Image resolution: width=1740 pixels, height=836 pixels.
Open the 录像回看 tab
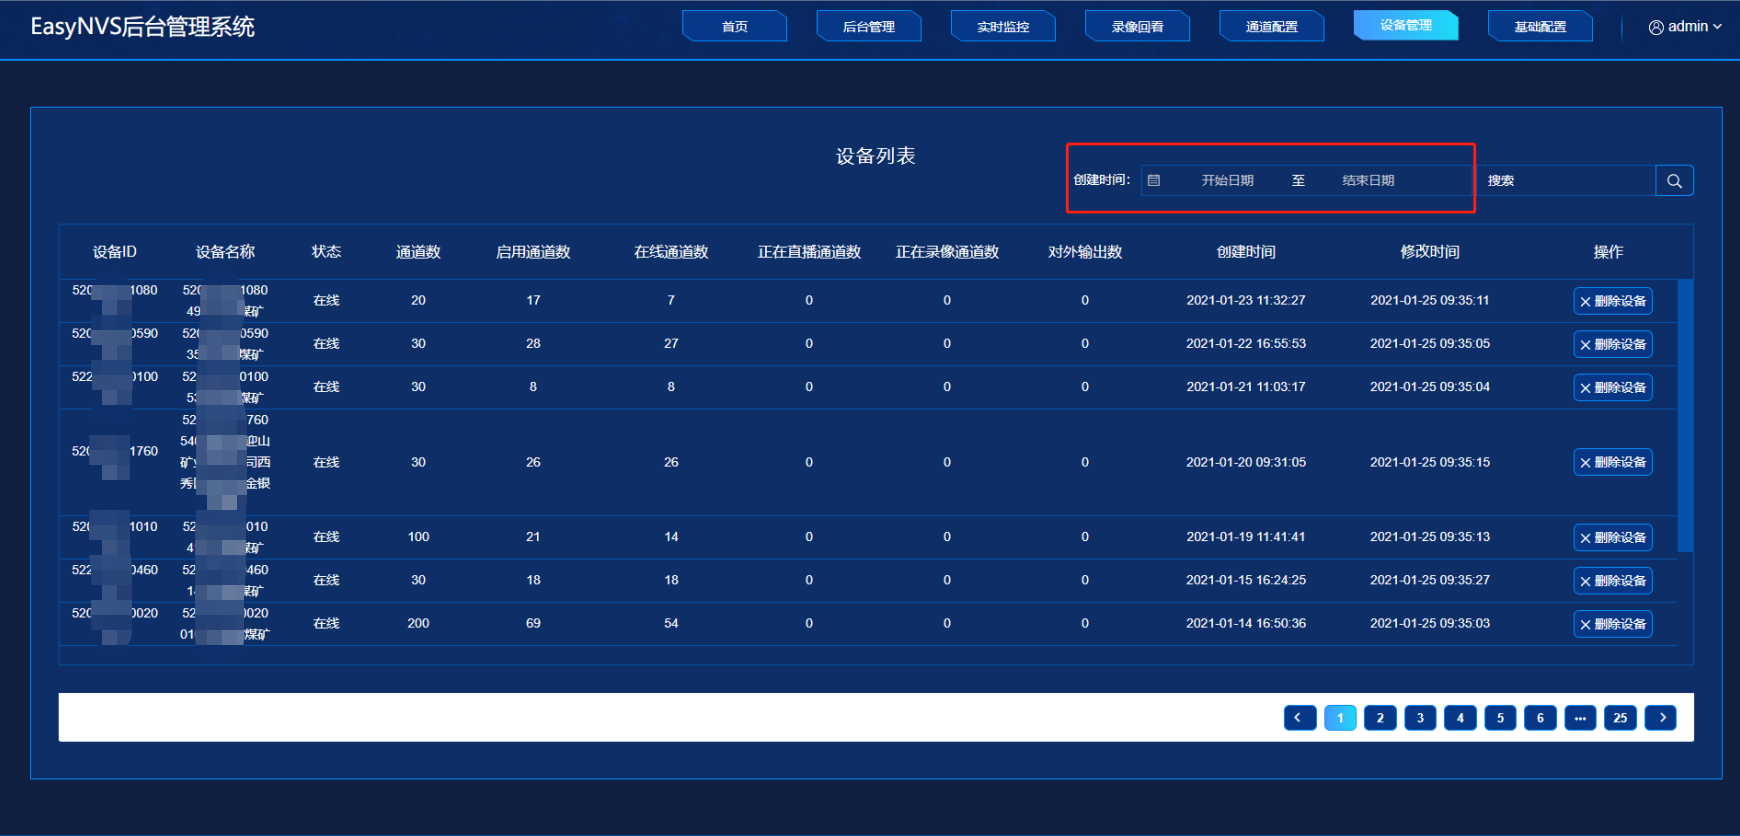(x=1138, y=26)
